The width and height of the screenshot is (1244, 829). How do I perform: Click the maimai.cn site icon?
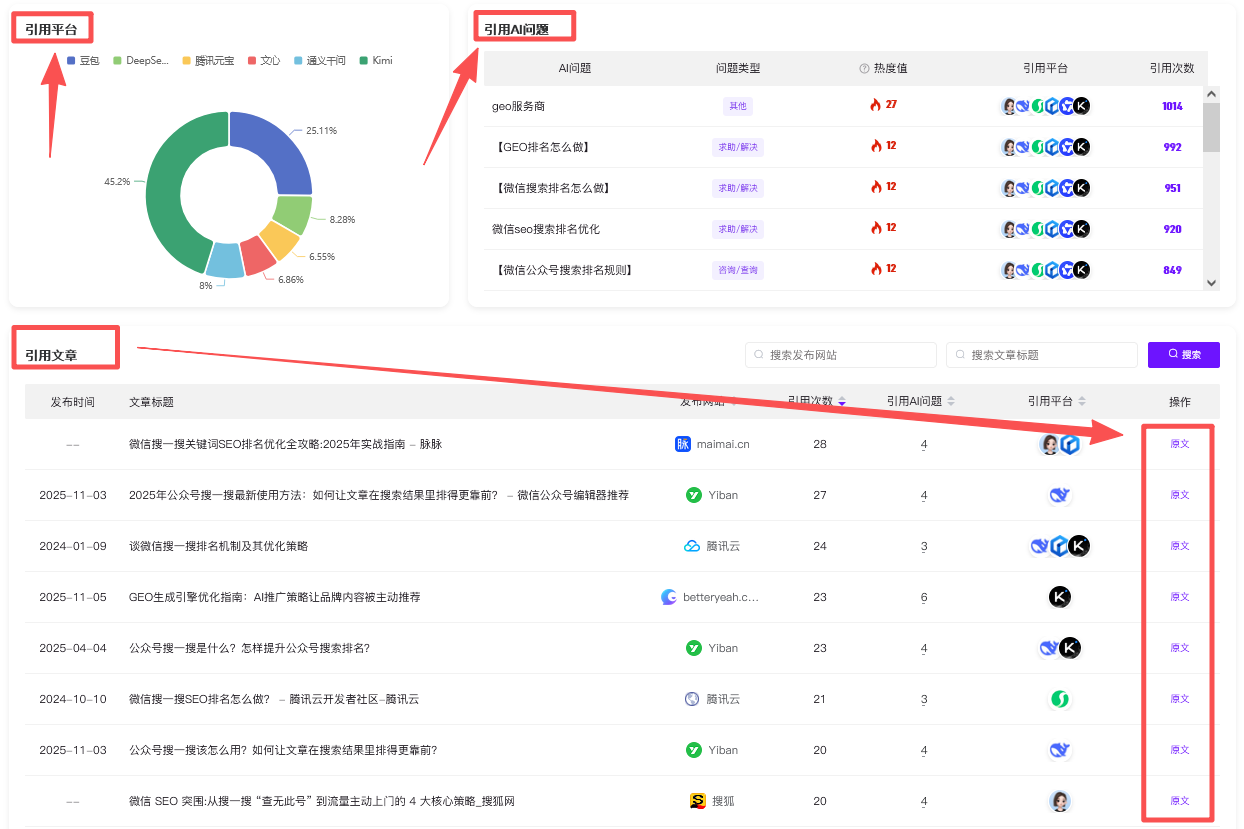pyautogui.click(x=683, y=444)
